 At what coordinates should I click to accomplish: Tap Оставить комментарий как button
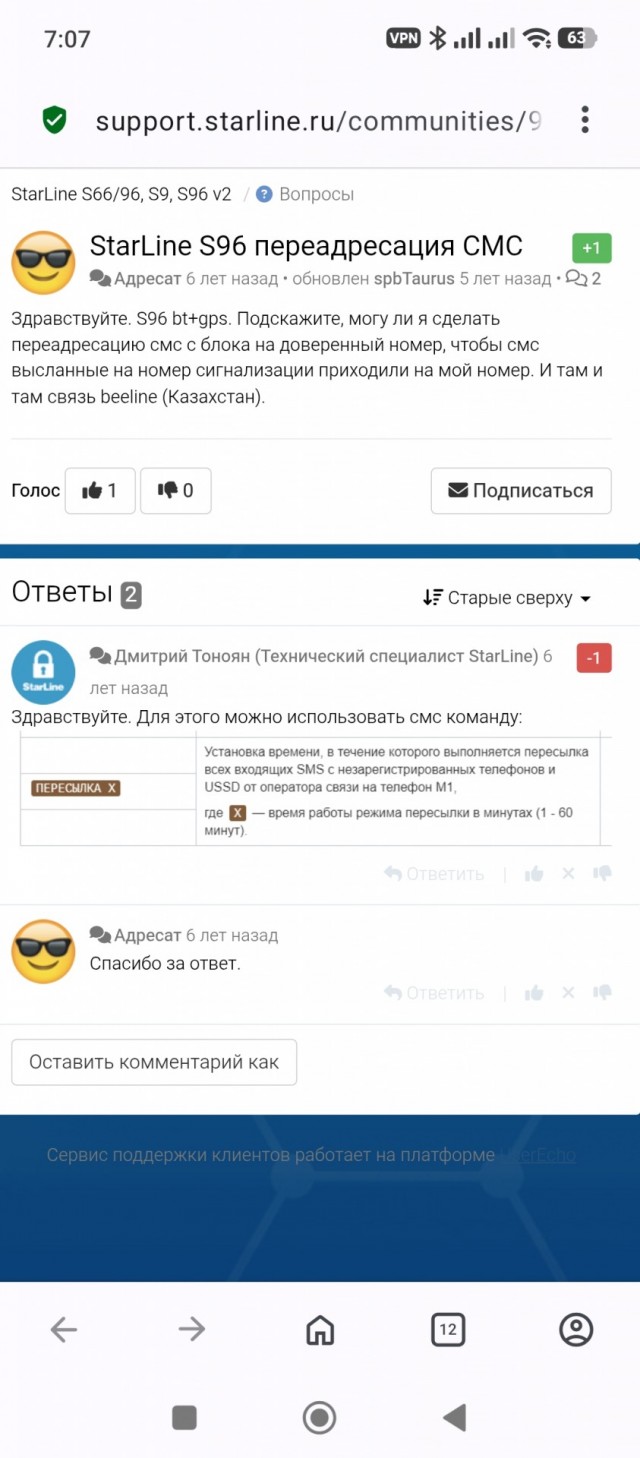(154, 1062)
